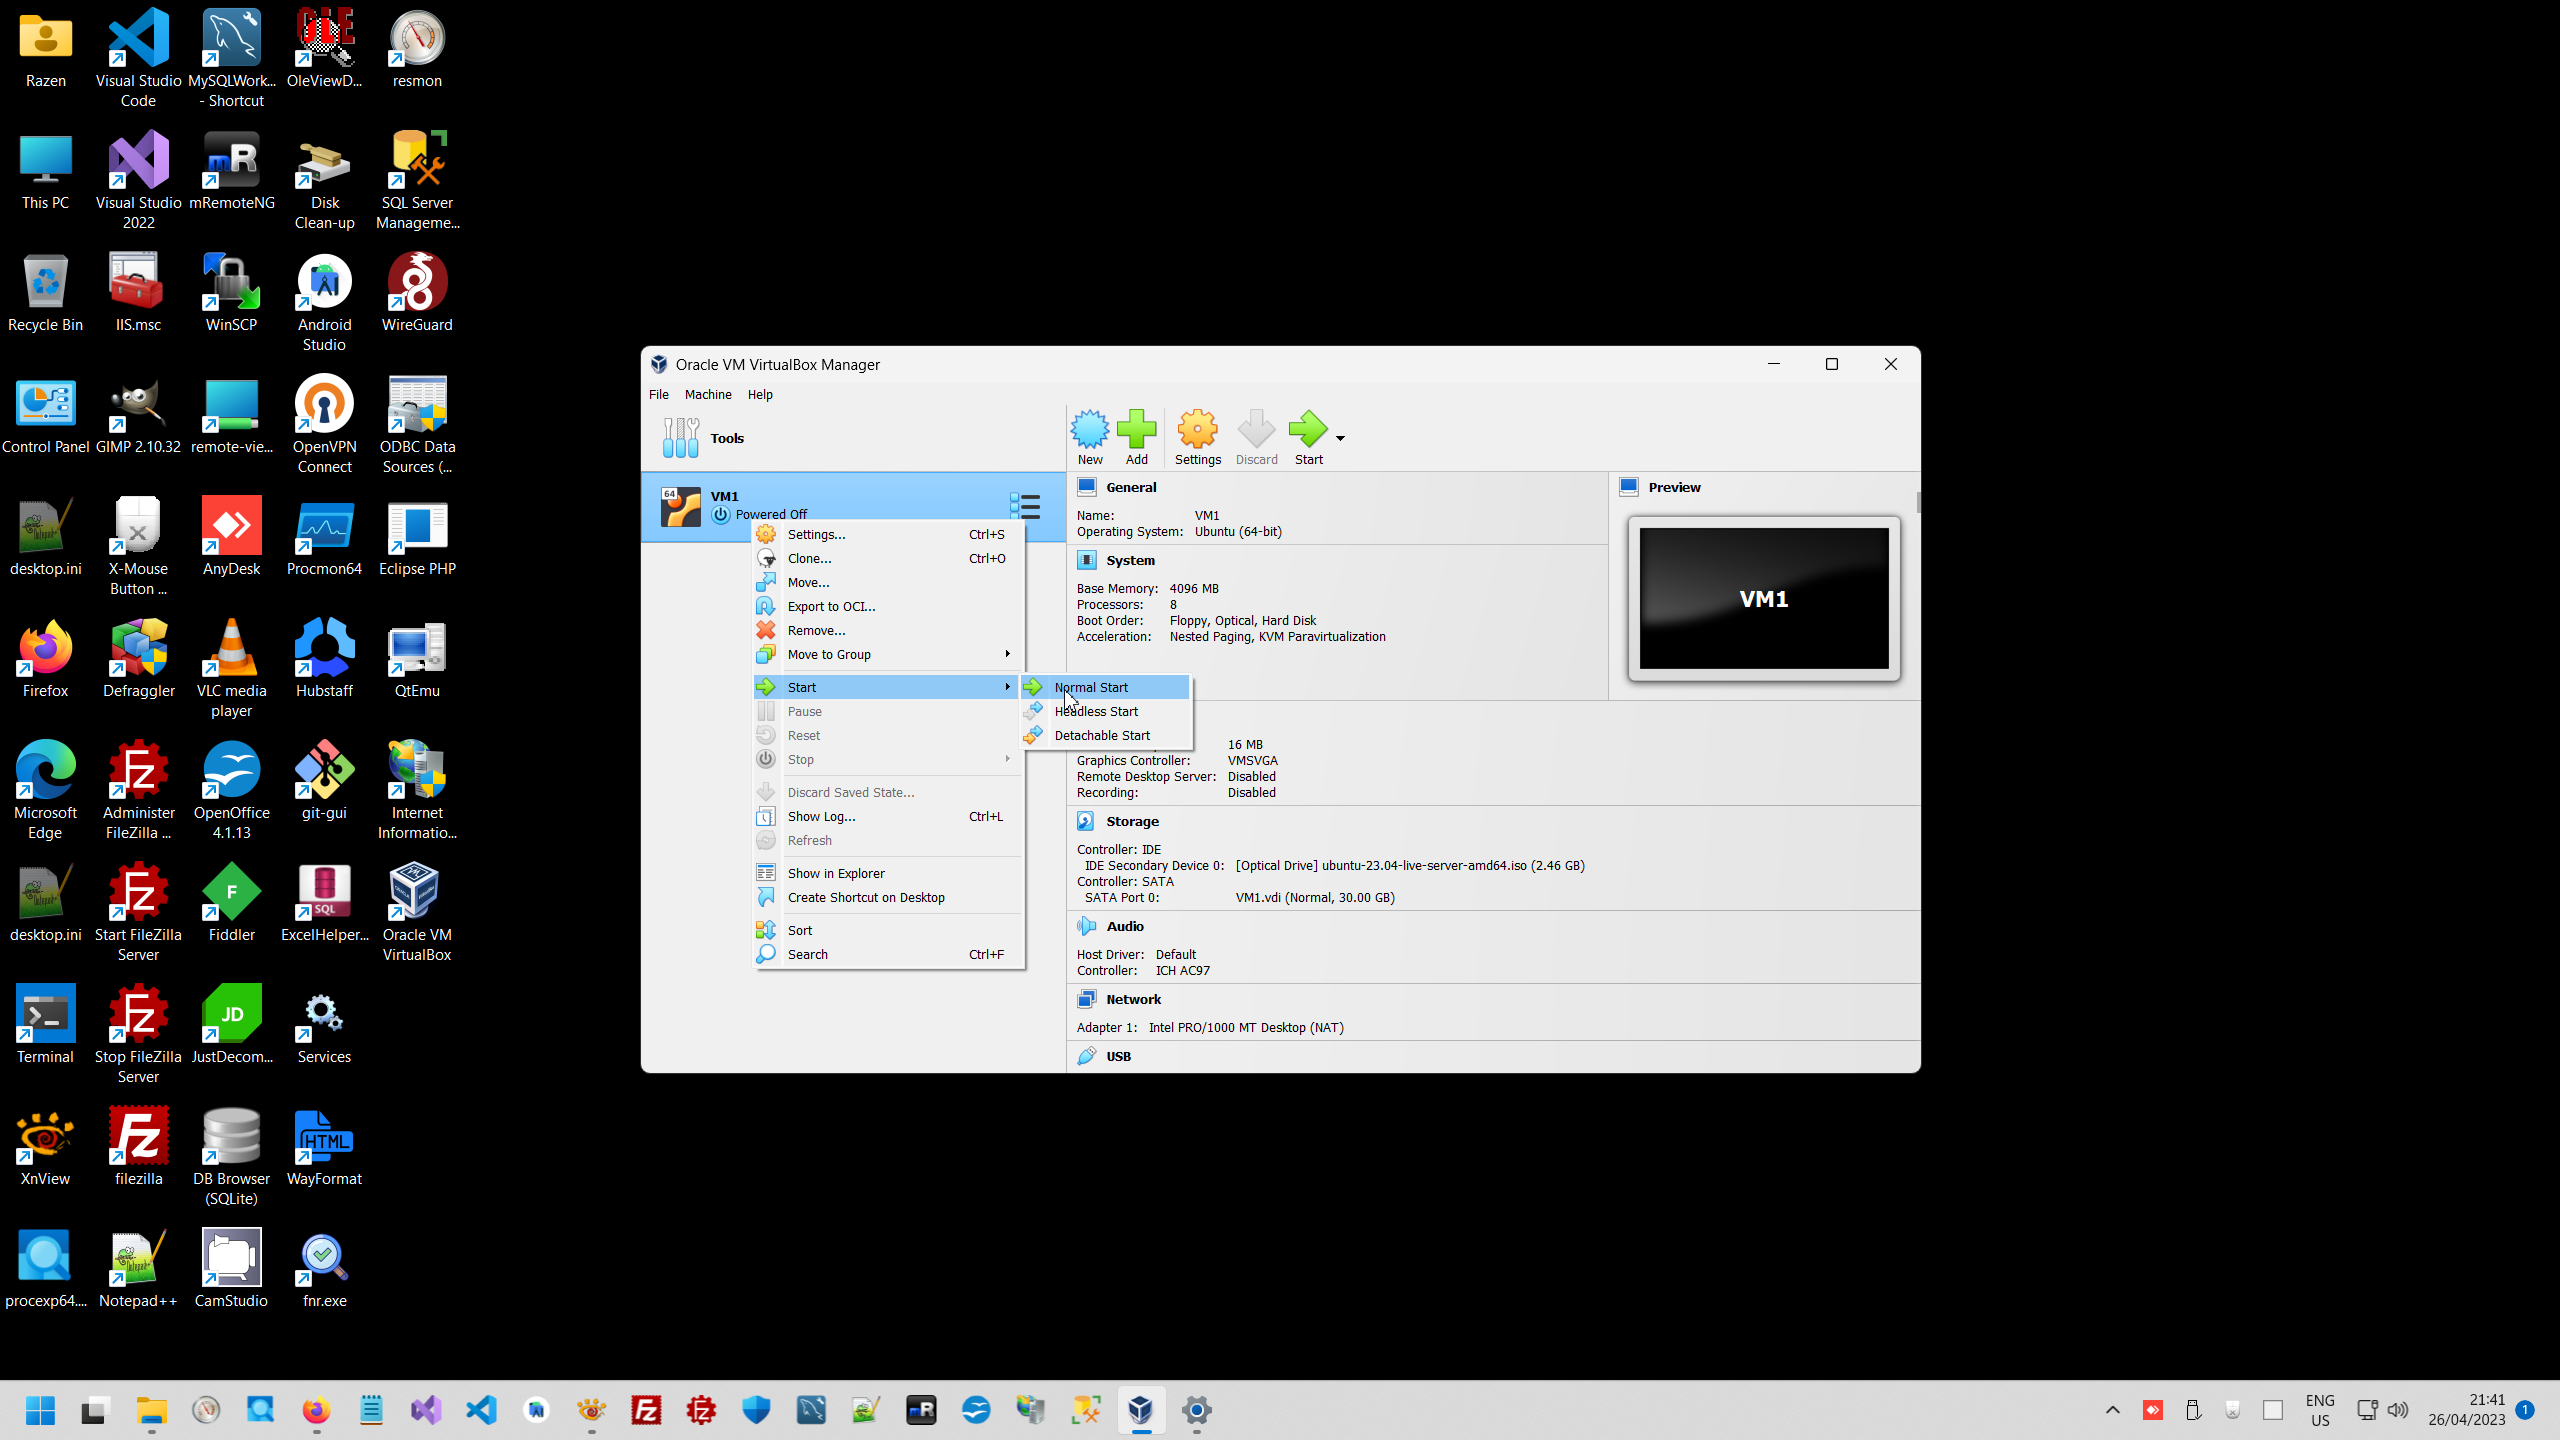
Task: Click the Network section icon
Action: (x=1086, y=999)
